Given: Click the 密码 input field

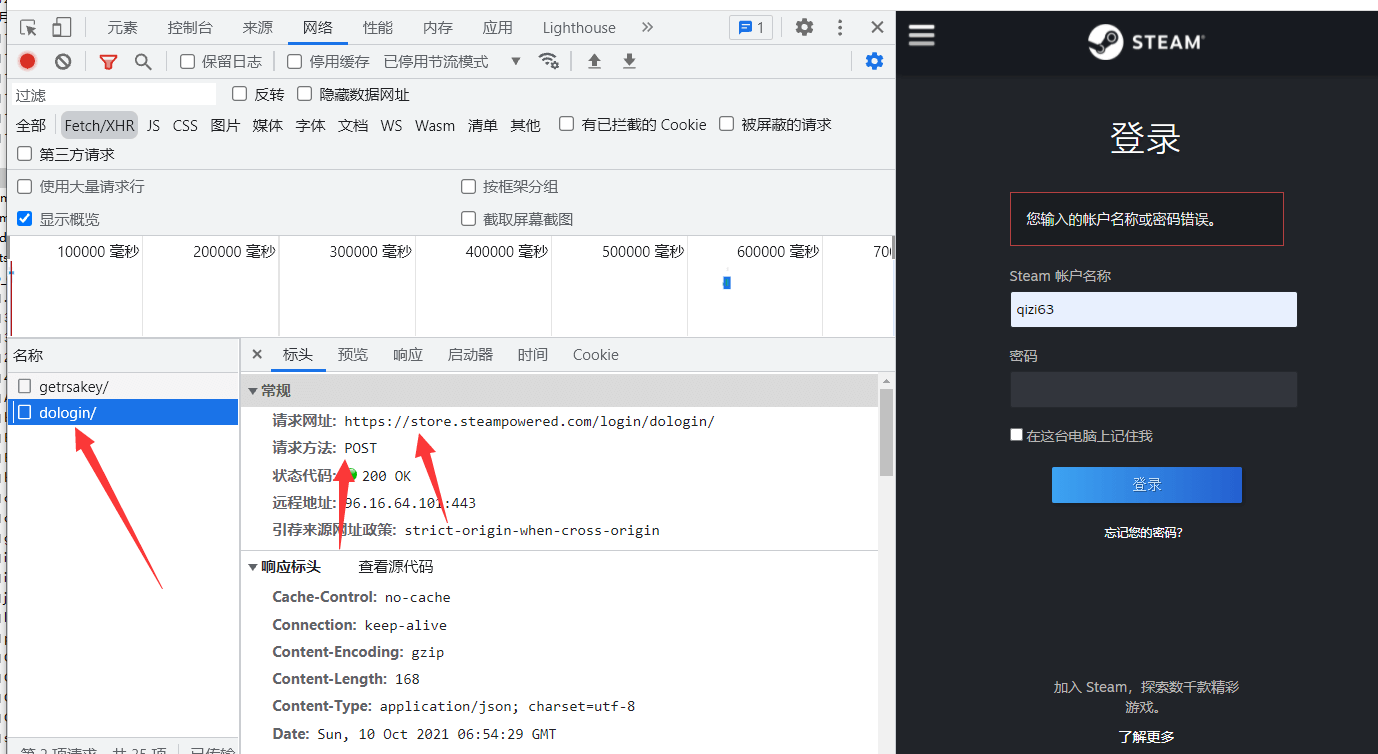Looking at the screenshot, I should coord(1153,390).
